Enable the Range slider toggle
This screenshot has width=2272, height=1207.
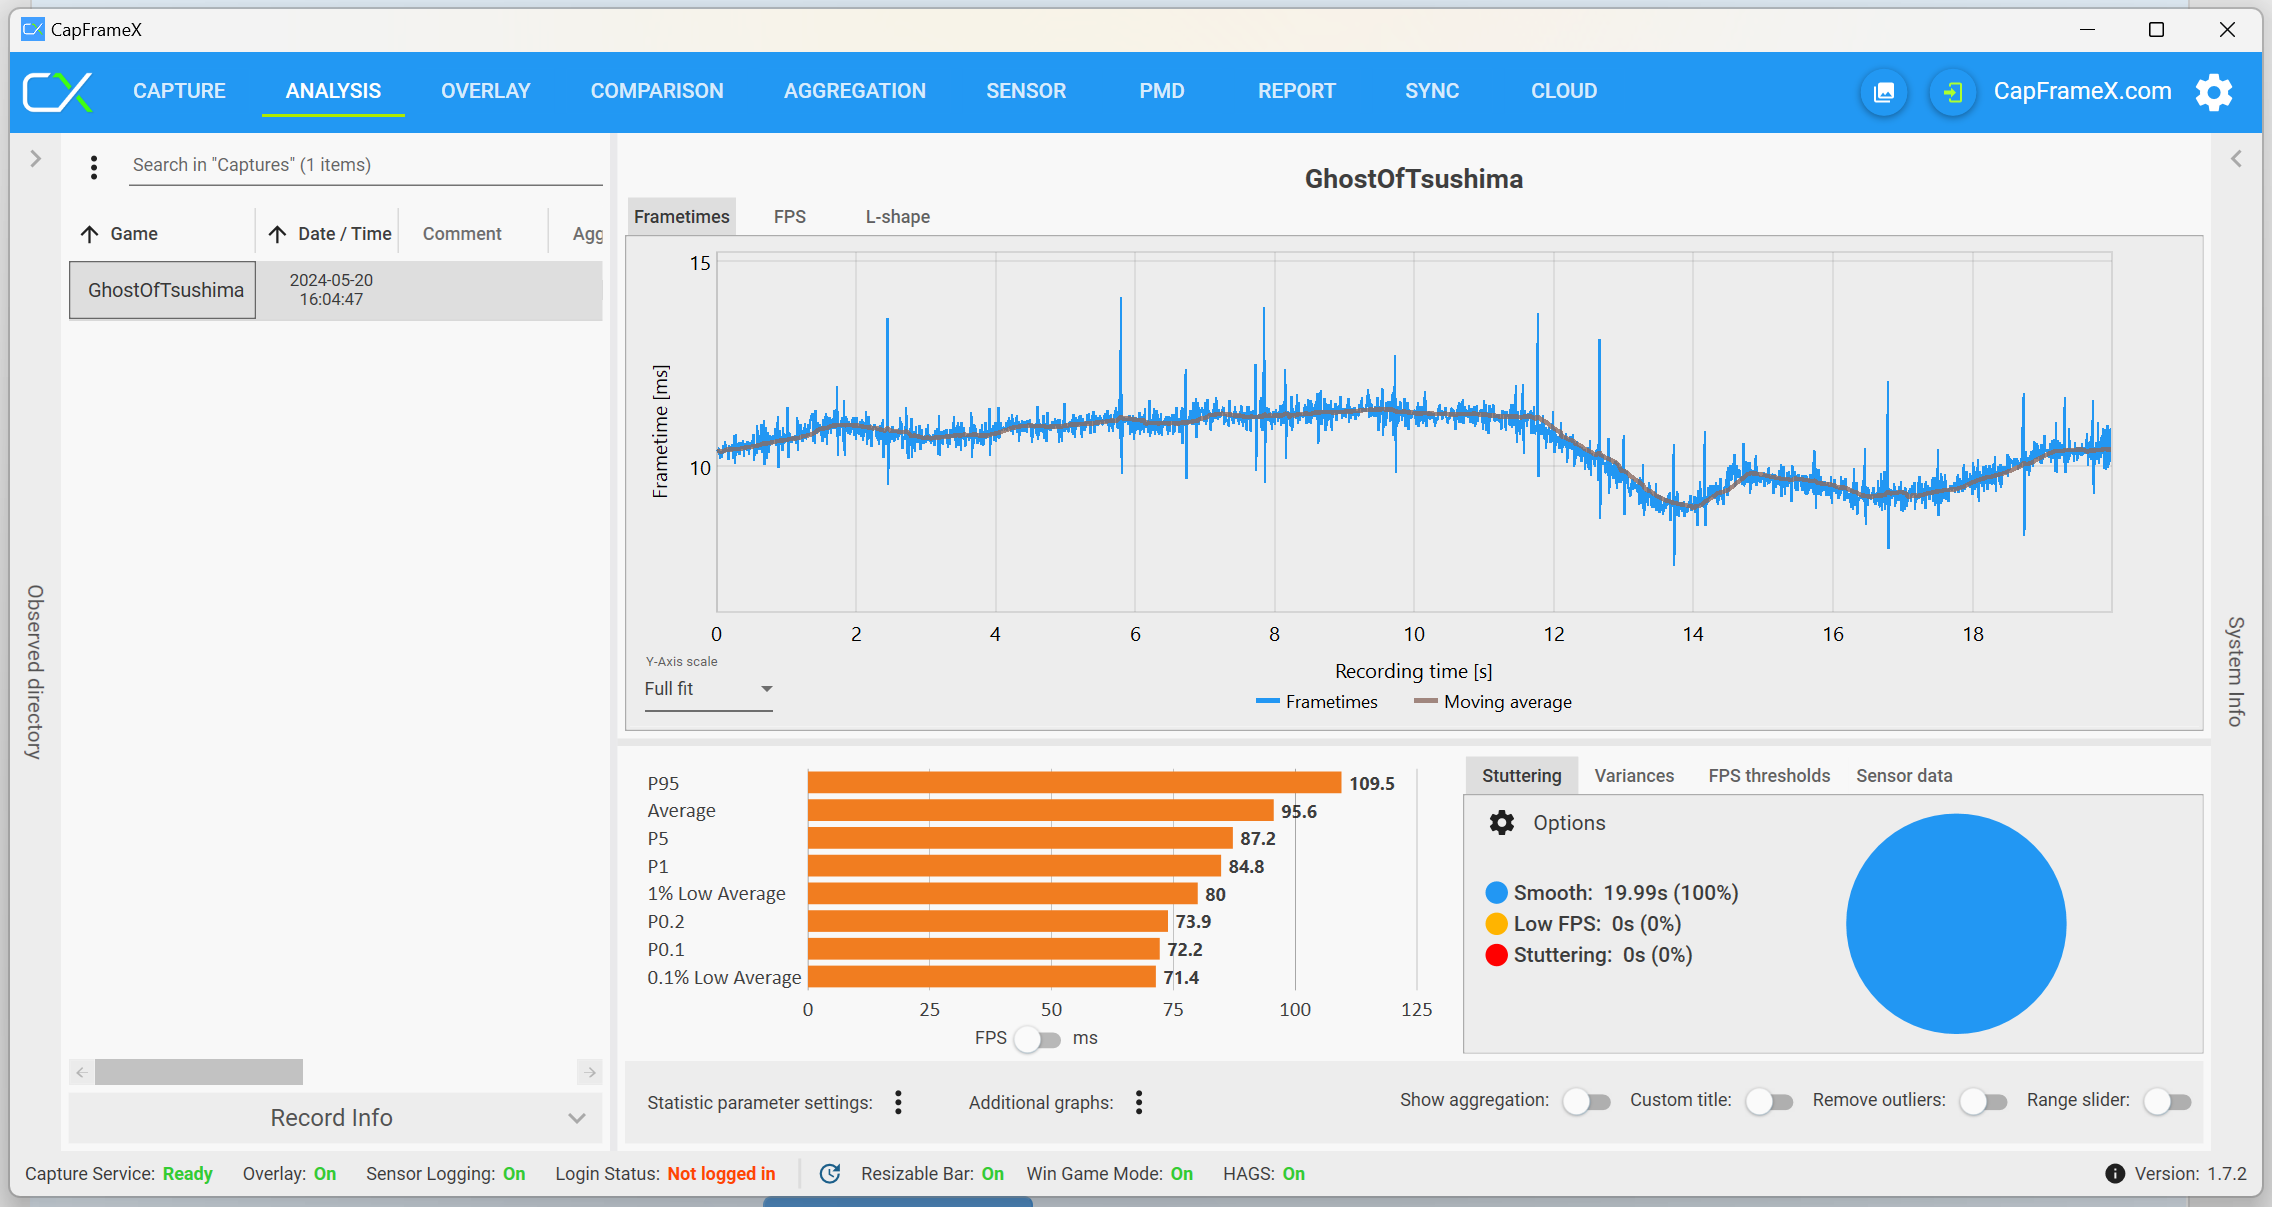click(x=2167, y=1102)
